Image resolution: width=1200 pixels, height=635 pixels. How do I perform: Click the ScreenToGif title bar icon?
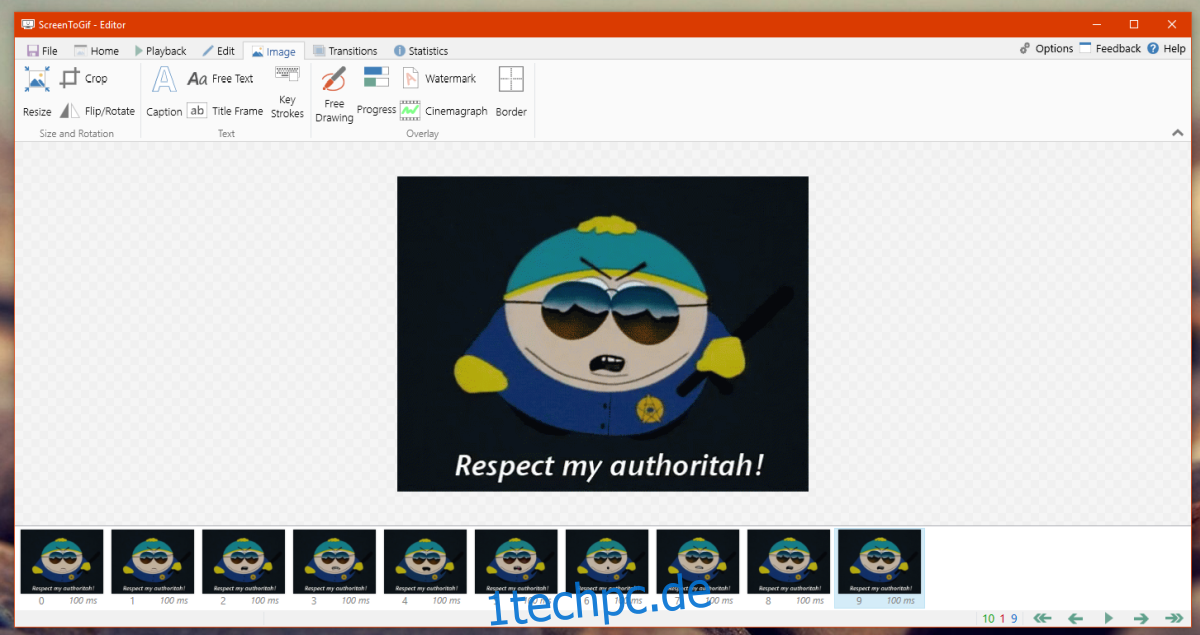(x=29, y=24)
